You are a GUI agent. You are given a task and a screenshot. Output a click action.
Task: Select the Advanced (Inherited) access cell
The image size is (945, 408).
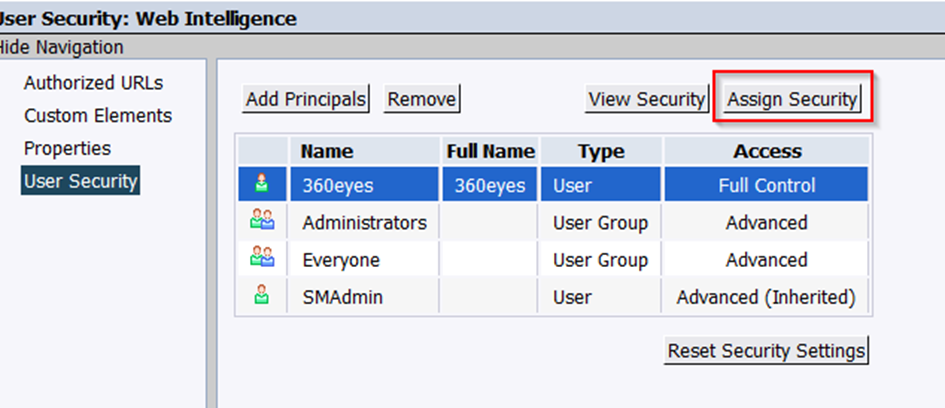[766, 297]
